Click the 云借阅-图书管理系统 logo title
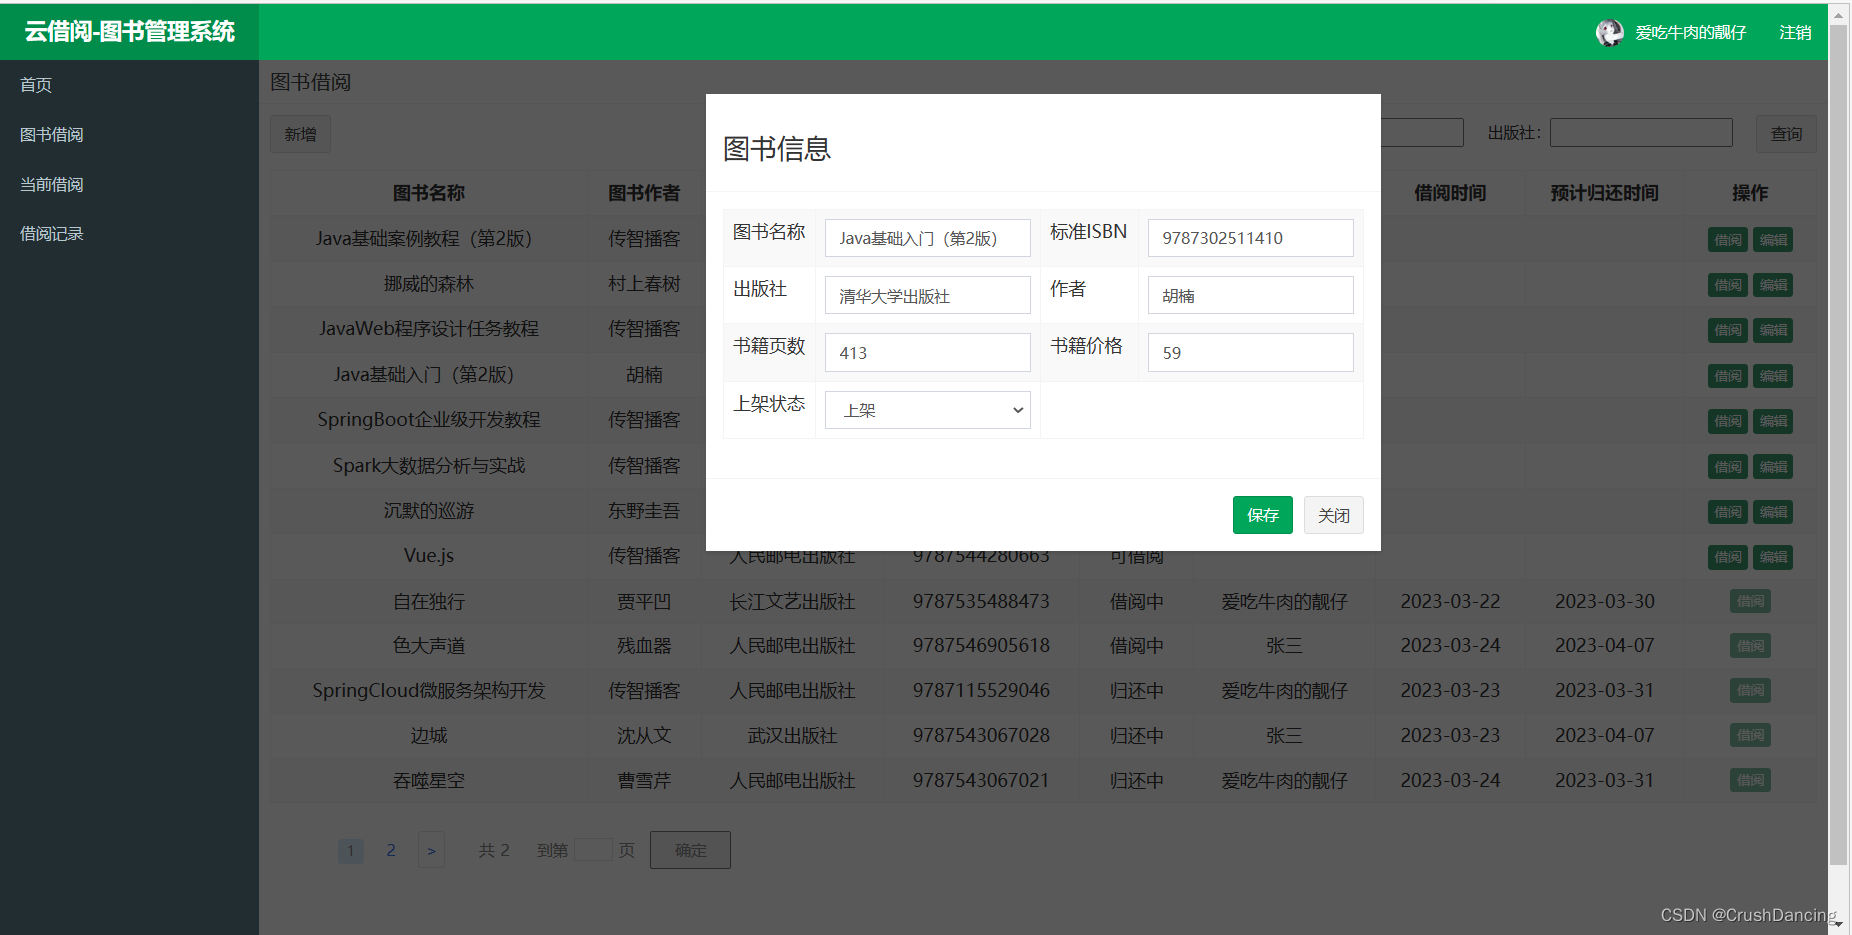1852x935 pixels. coord(130,32)
